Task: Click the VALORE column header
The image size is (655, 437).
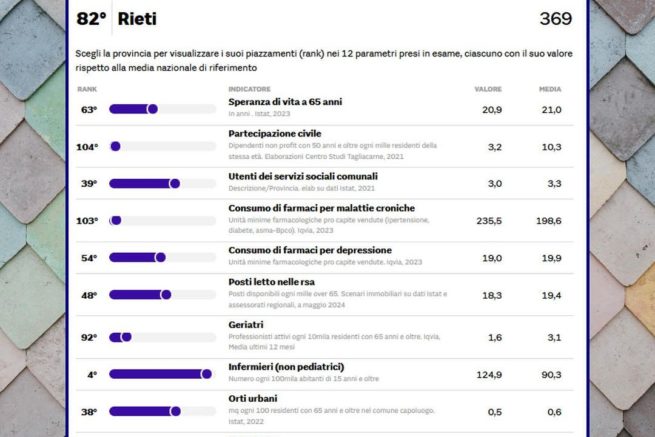Action: [488, 89]
